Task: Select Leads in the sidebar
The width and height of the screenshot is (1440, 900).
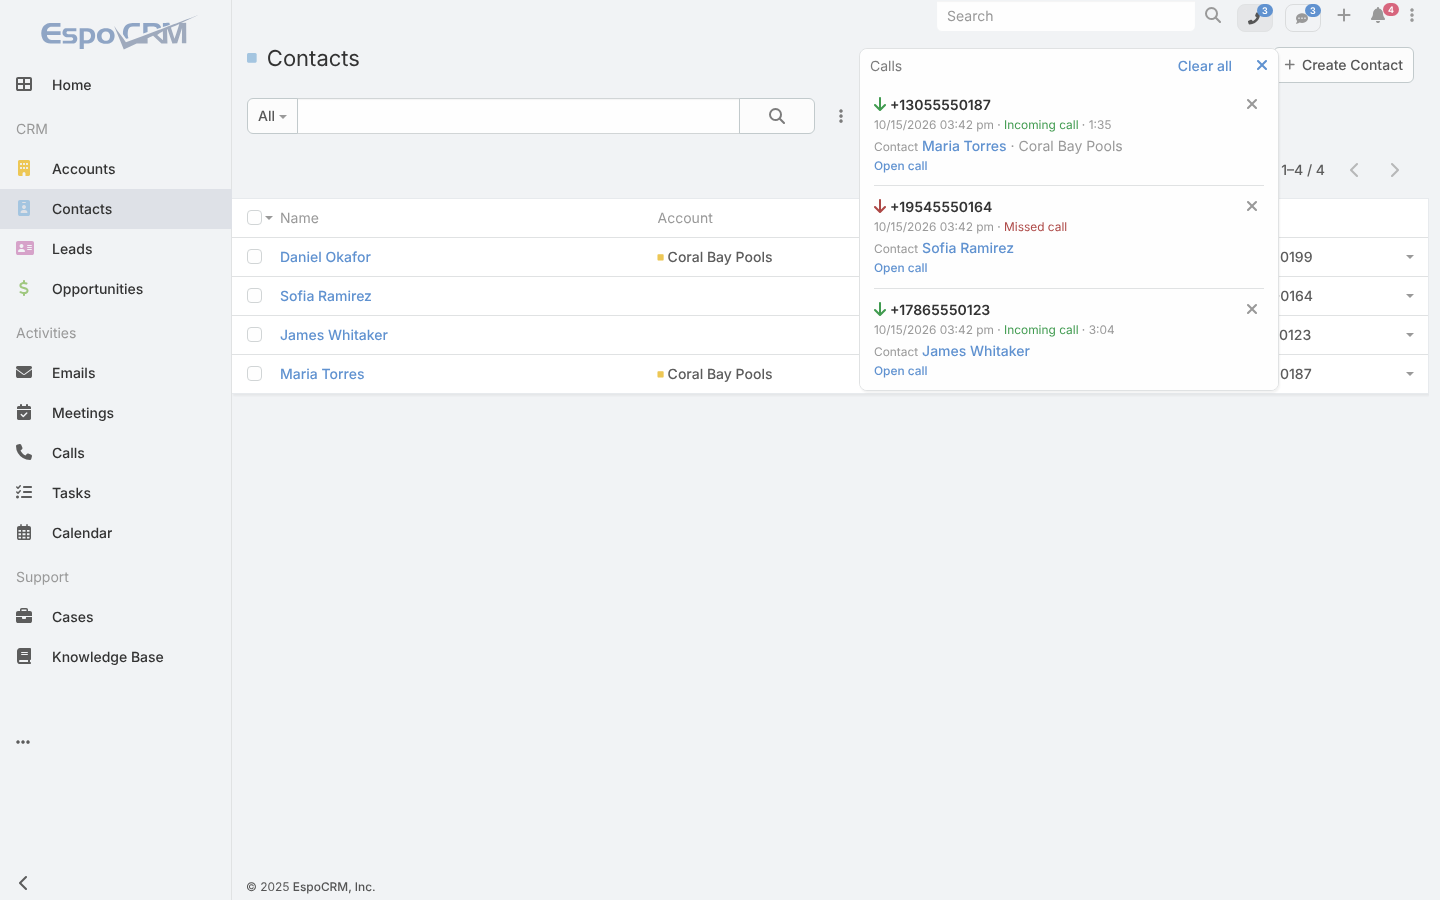Action: click(x=115, y=249)
